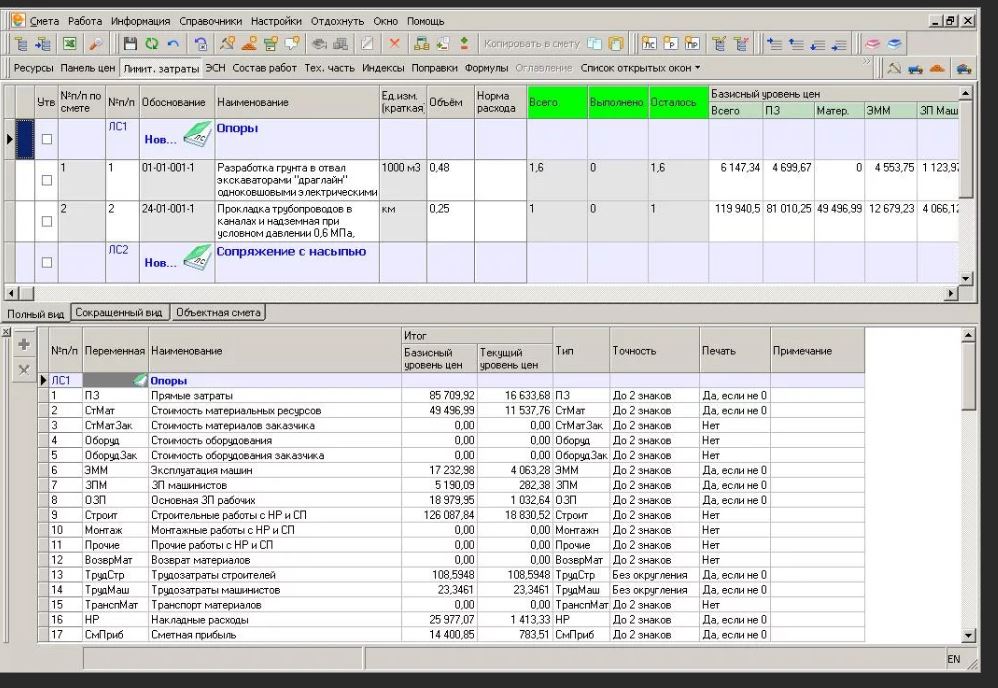Click the floppy disk save icon
The width and height of the screenshot is (998, 688).
click(x=130, y=44)
